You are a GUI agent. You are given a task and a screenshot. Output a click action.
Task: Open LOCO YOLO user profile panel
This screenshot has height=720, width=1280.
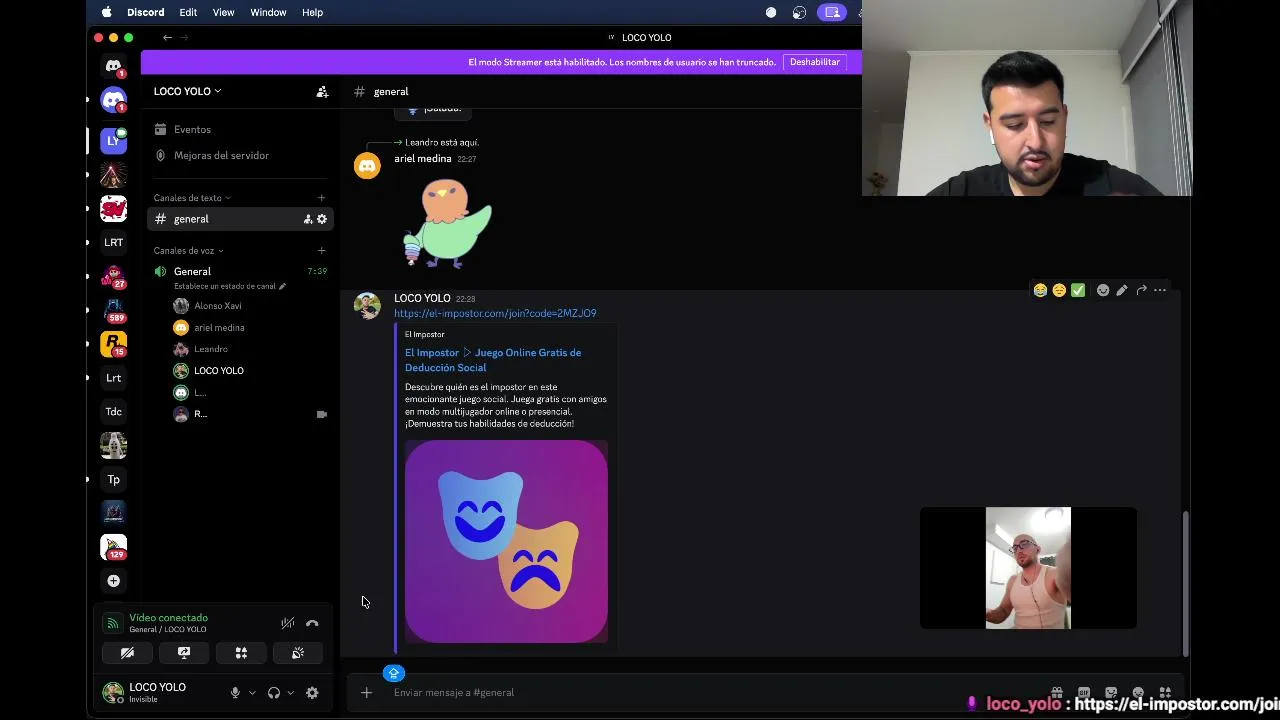(158, 692)
